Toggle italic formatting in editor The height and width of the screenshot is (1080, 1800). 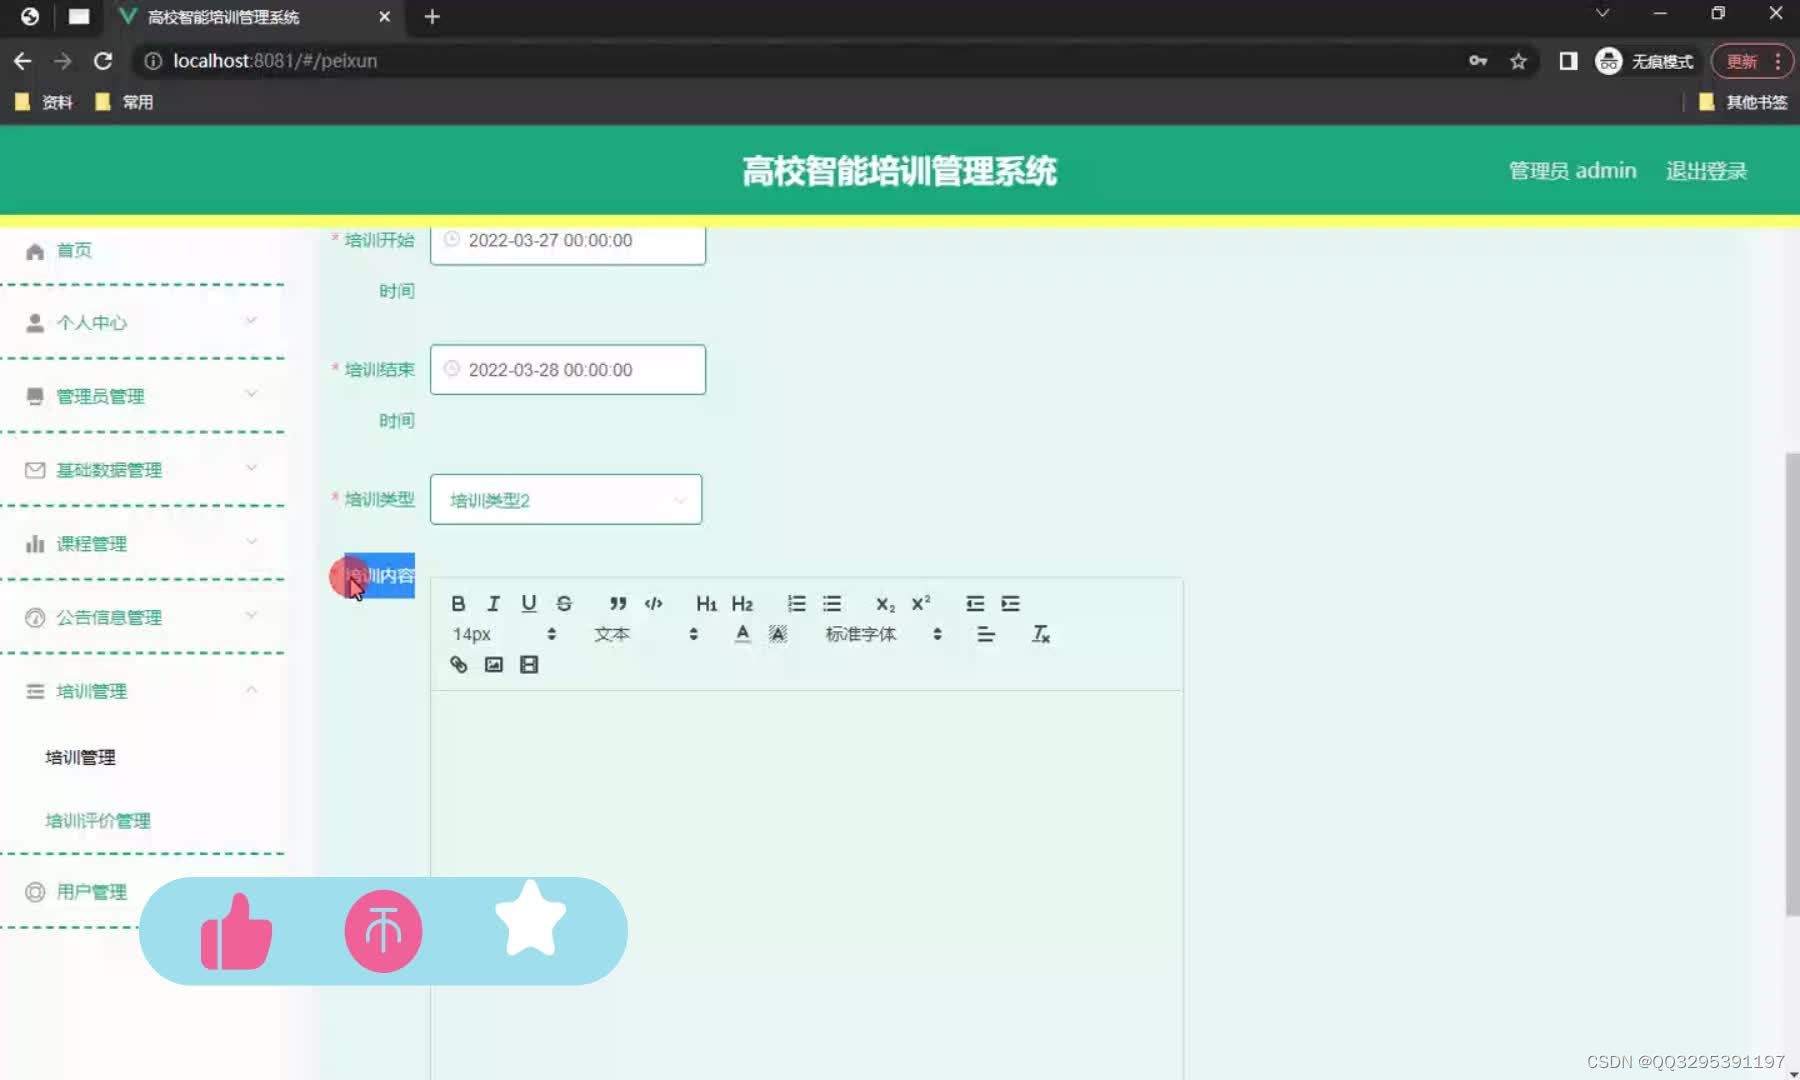point(493,603)
